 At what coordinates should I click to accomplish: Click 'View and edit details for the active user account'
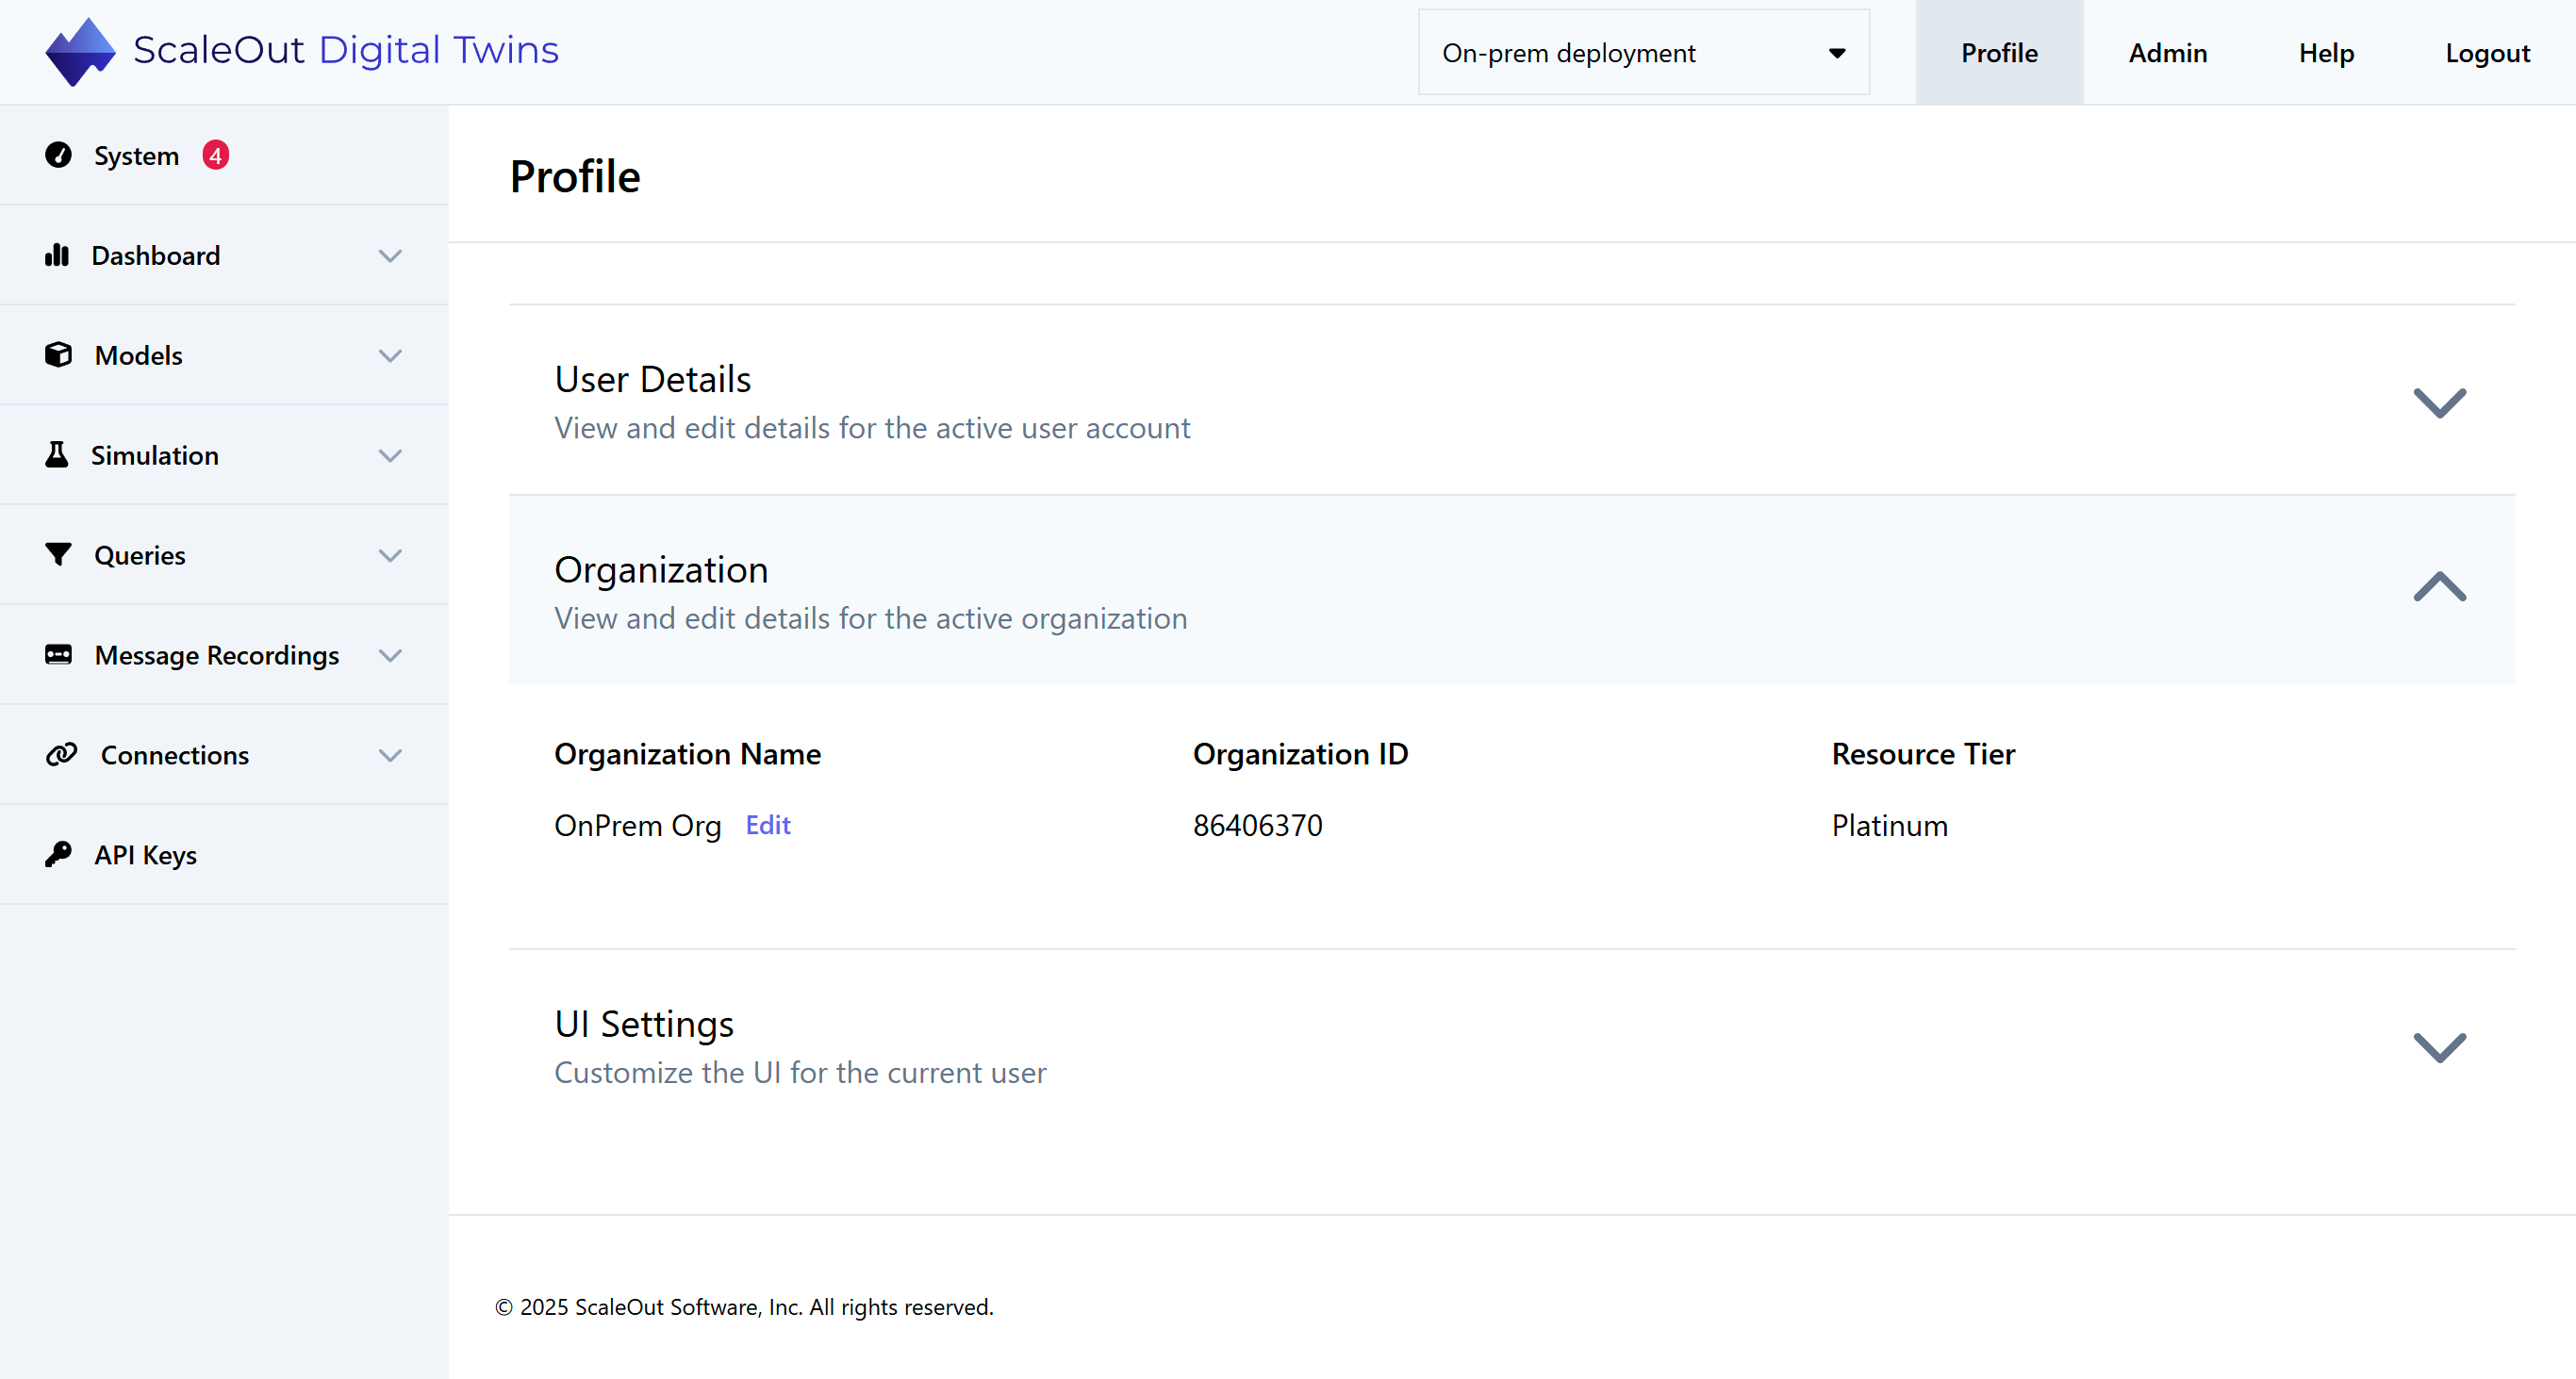click(873, 429)
